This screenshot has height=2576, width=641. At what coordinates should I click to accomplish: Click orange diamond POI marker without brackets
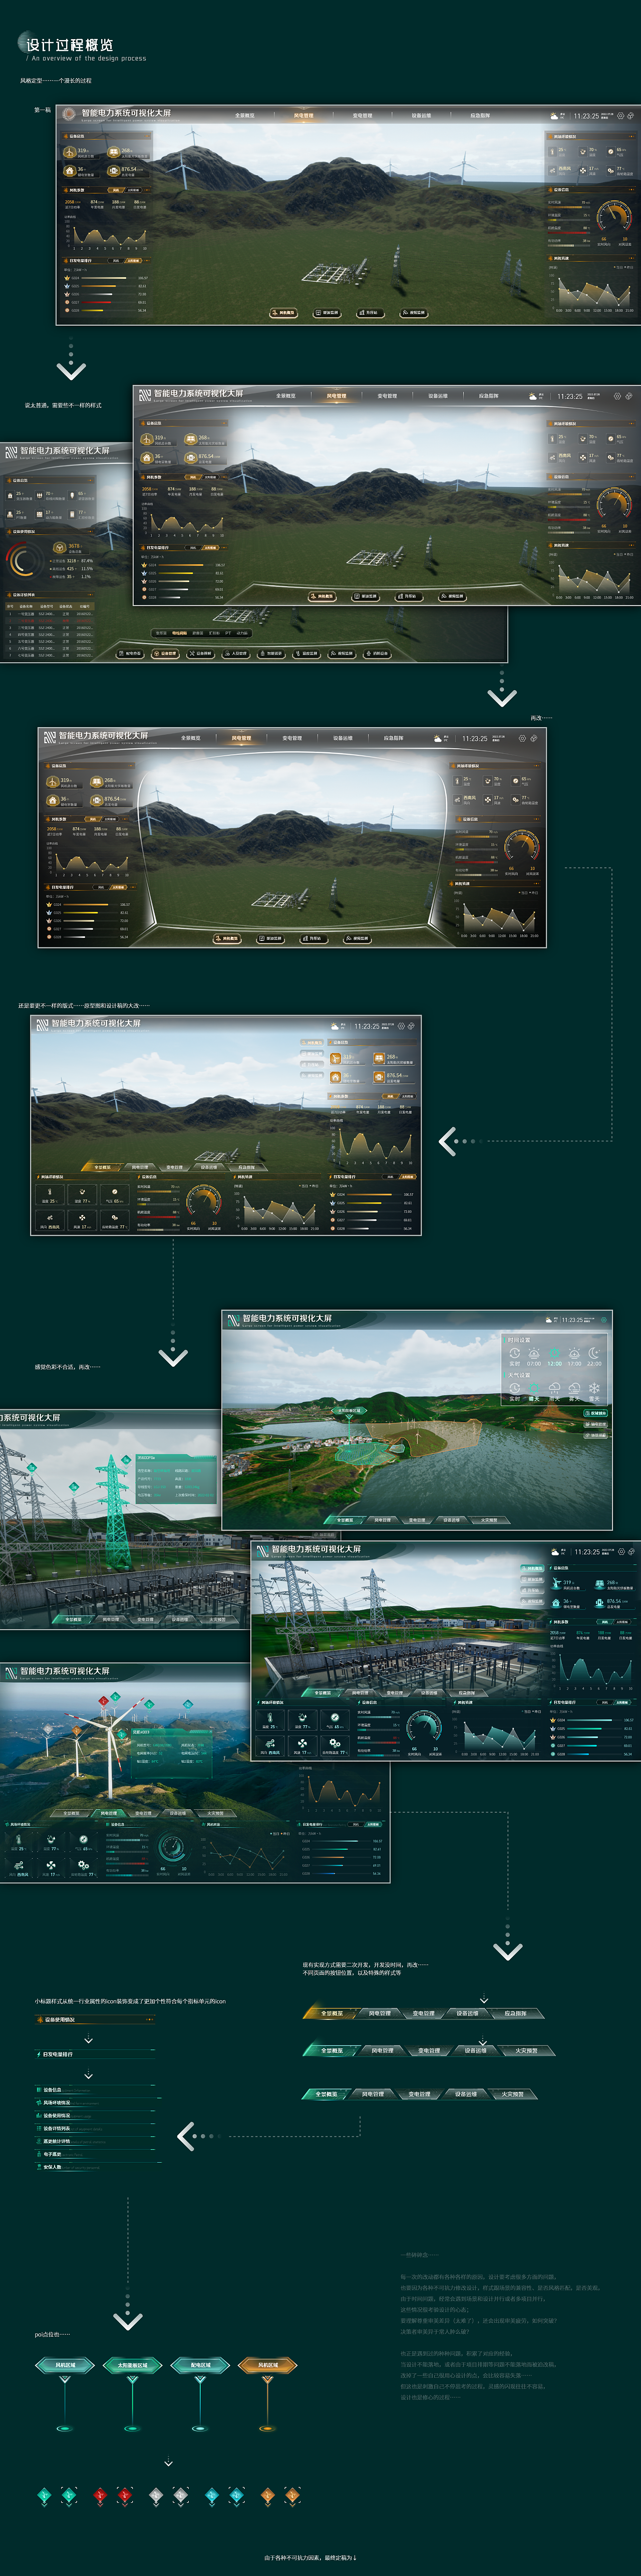267,2496
